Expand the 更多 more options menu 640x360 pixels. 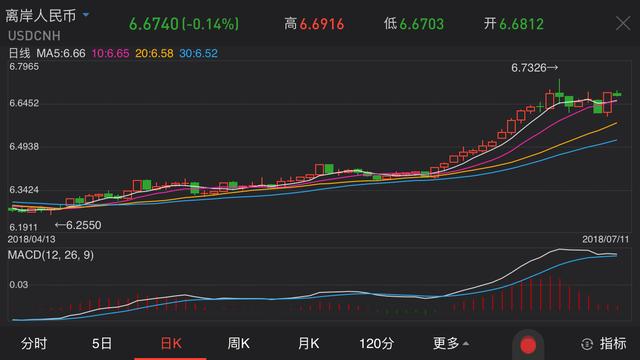pos(451,343)
